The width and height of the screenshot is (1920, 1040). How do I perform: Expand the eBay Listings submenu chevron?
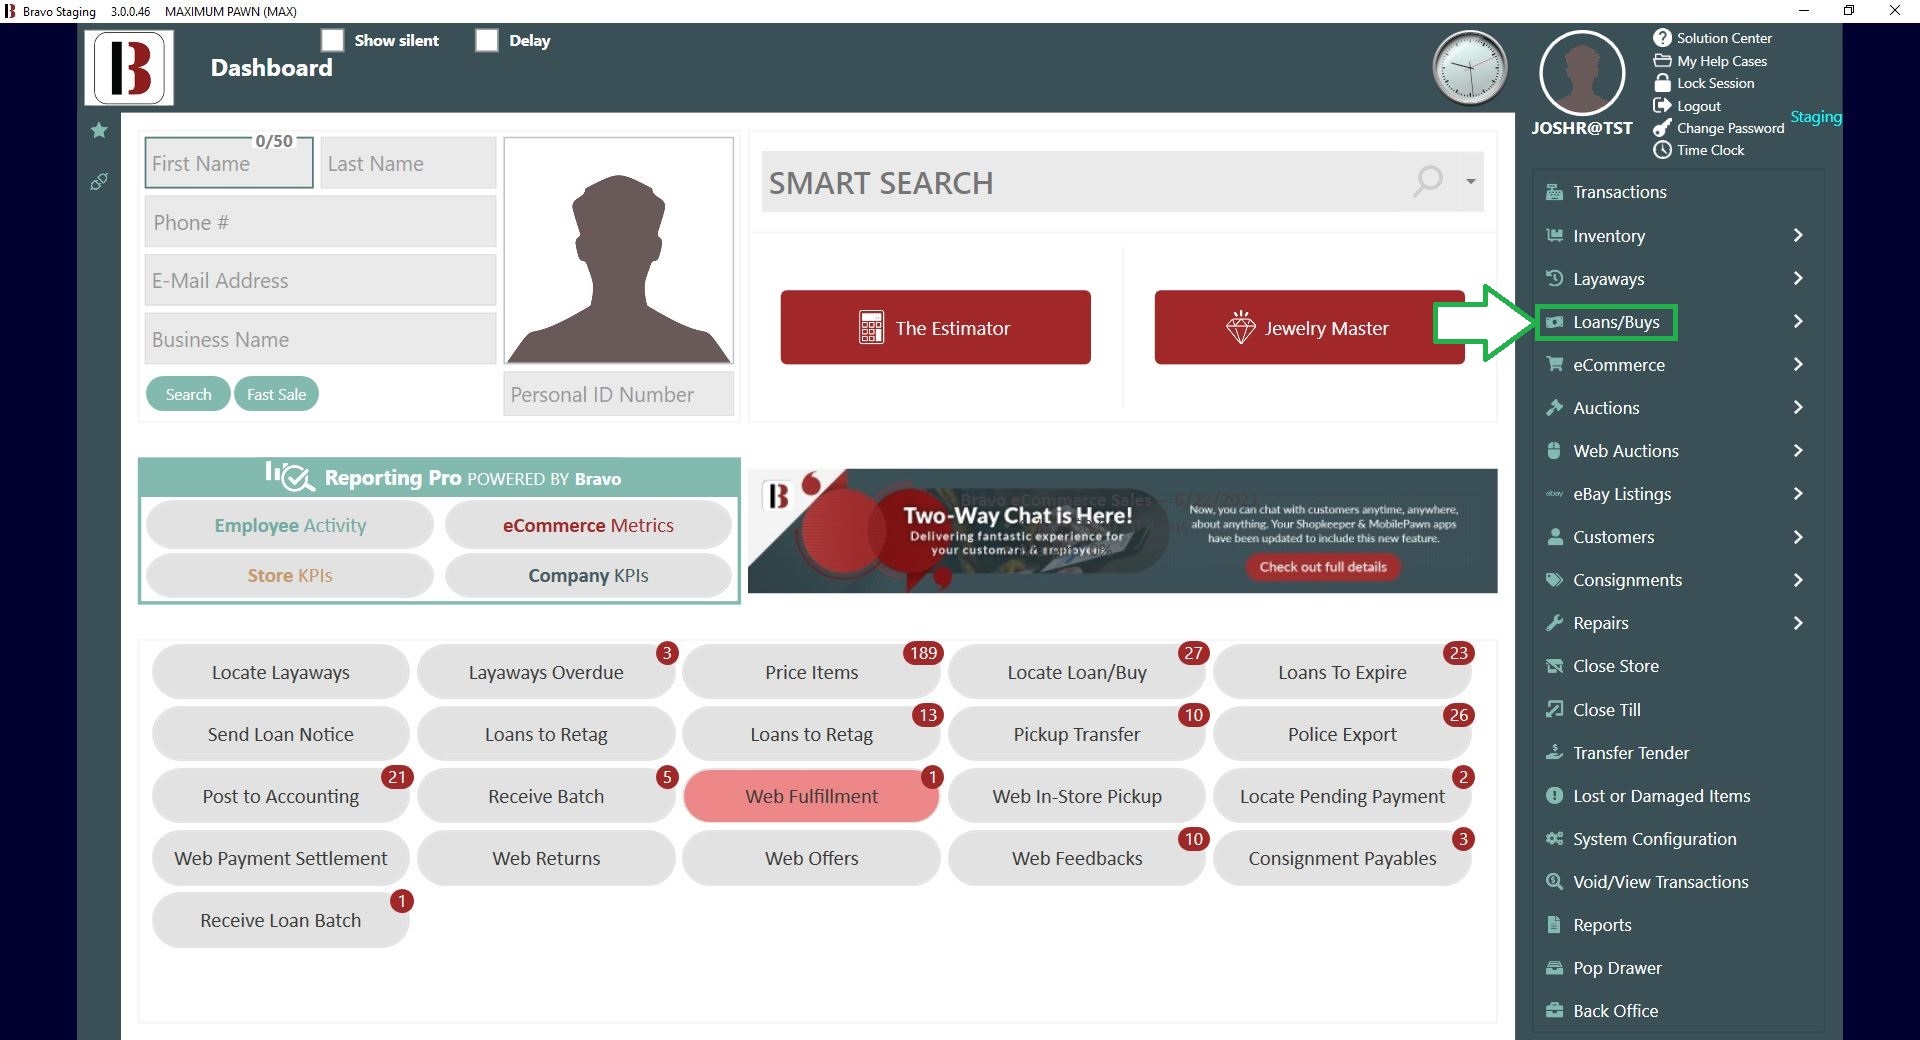(x=1798, y=493)
